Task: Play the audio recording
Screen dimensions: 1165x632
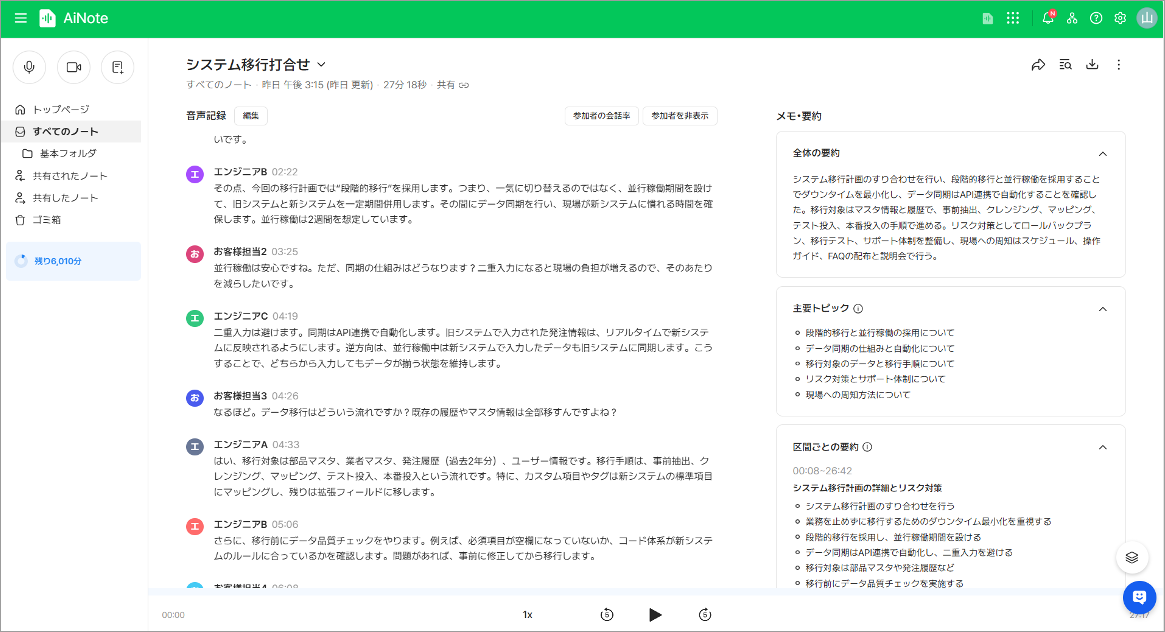Action: tap(655, 614)
